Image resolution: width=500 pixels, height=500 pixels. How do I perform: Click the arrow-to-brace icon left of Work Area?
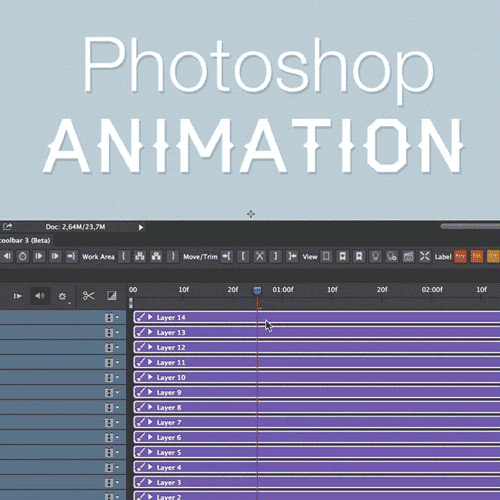71,256
